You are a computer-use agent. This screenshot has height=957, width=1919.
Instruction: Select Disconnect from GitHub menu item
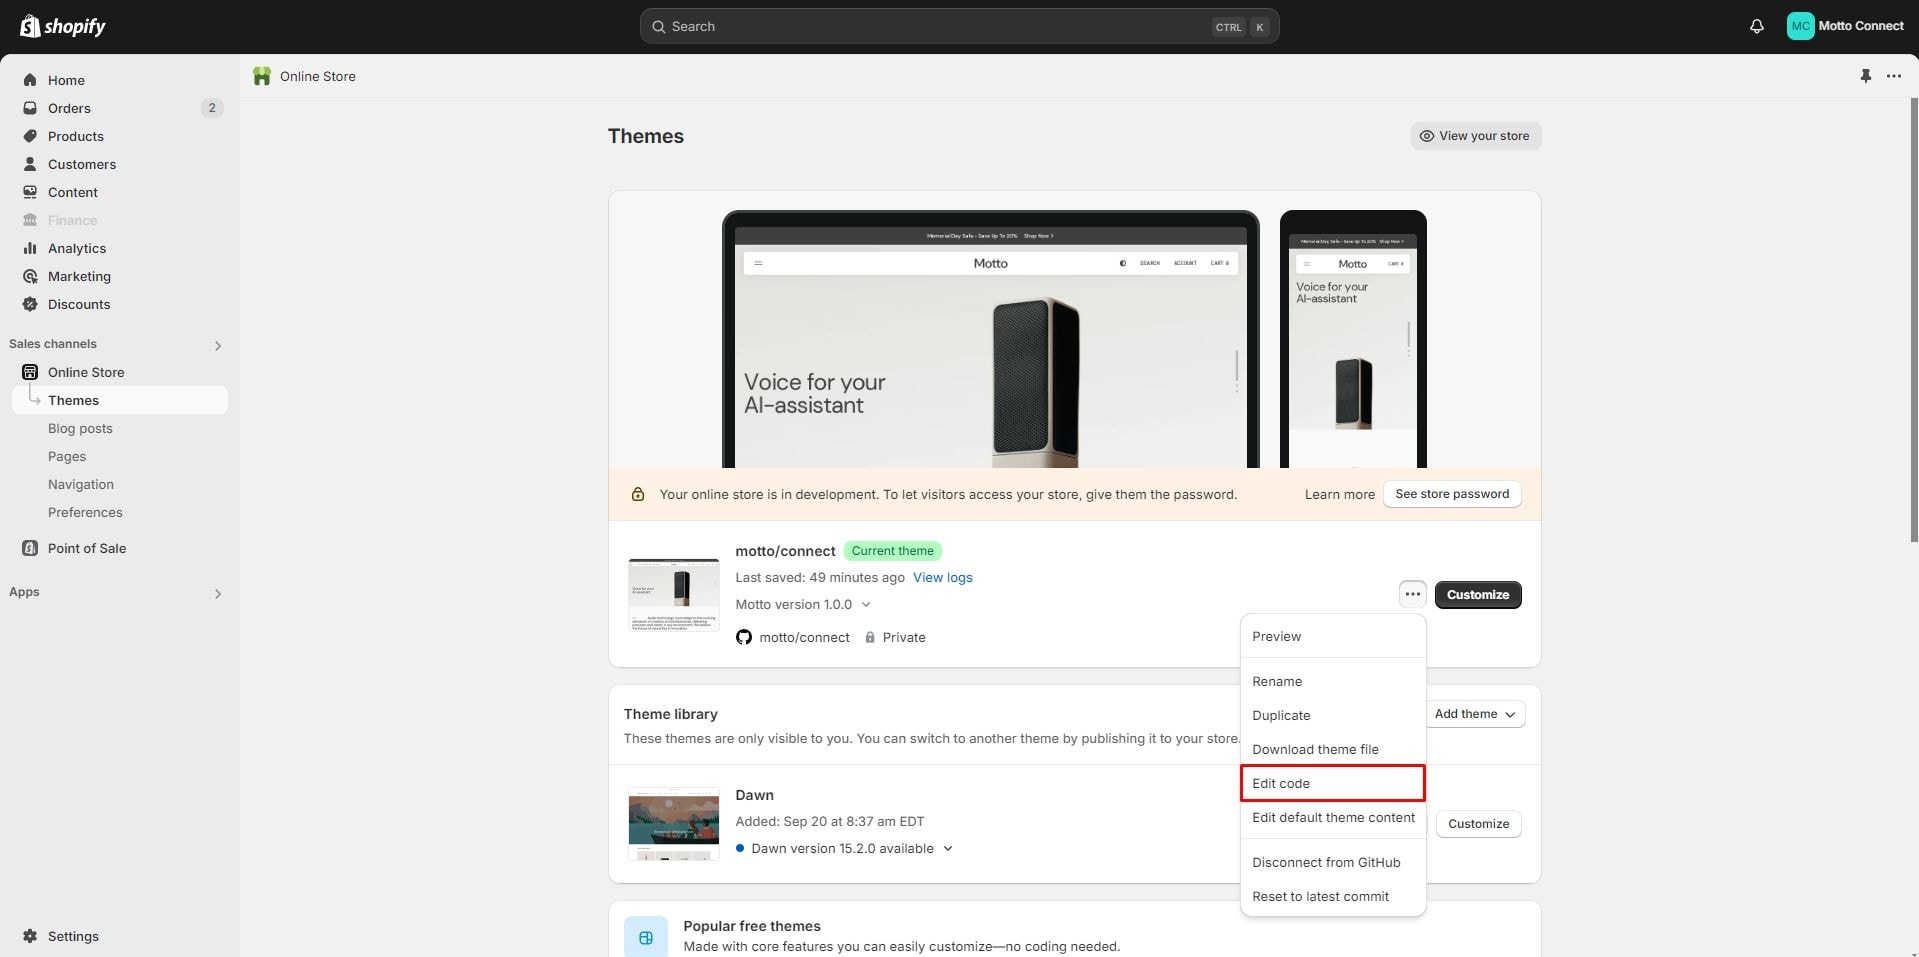(1325, 862)
